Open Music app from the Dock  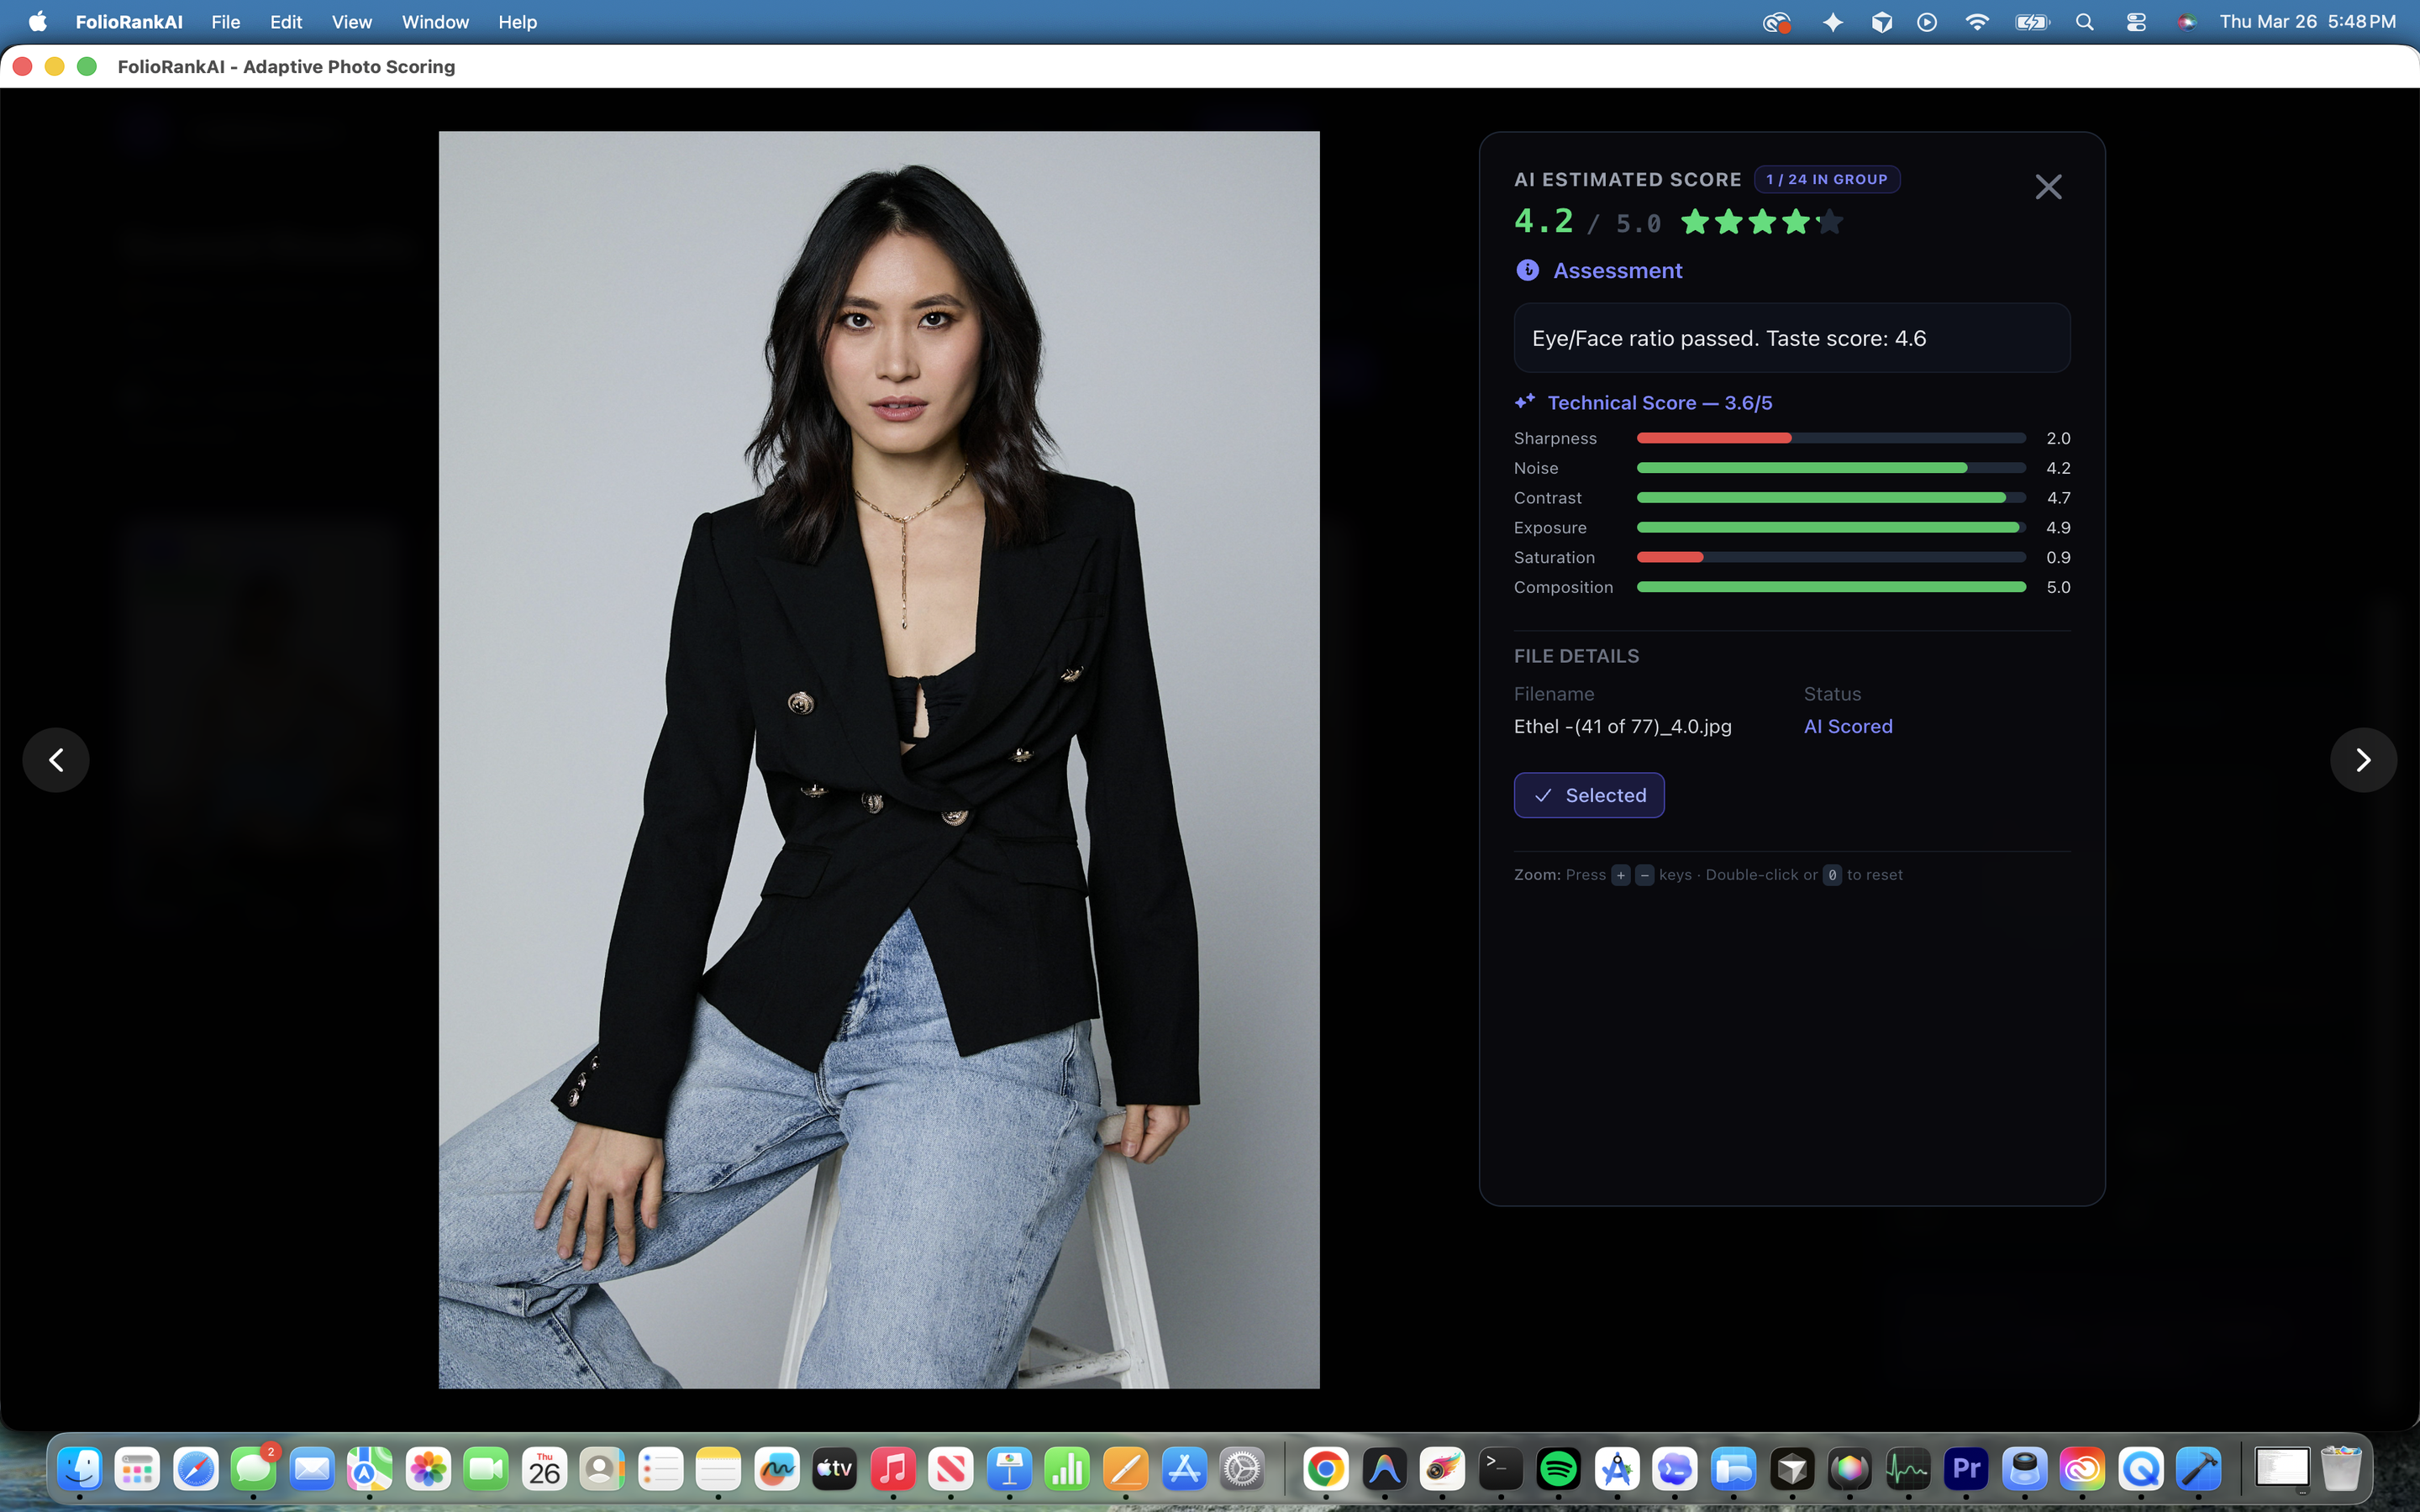892,1469
